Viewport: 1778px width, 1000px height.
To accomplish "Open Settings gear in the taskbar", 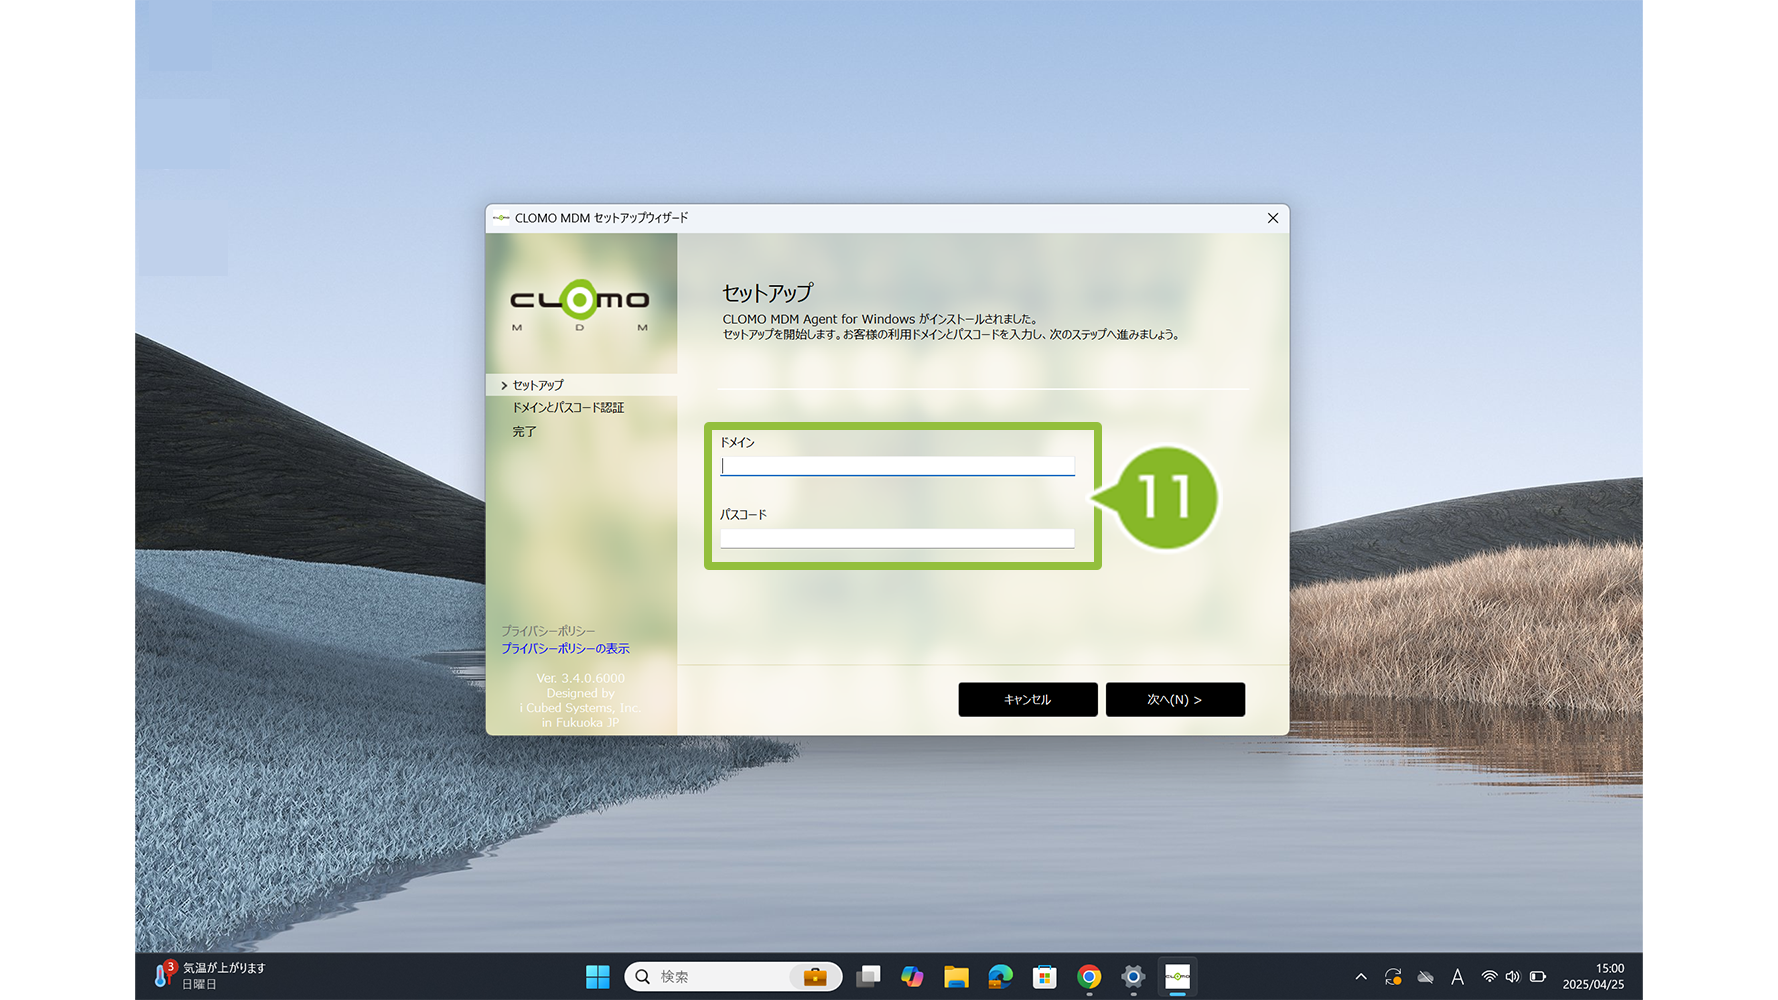I will point(1133,977).
